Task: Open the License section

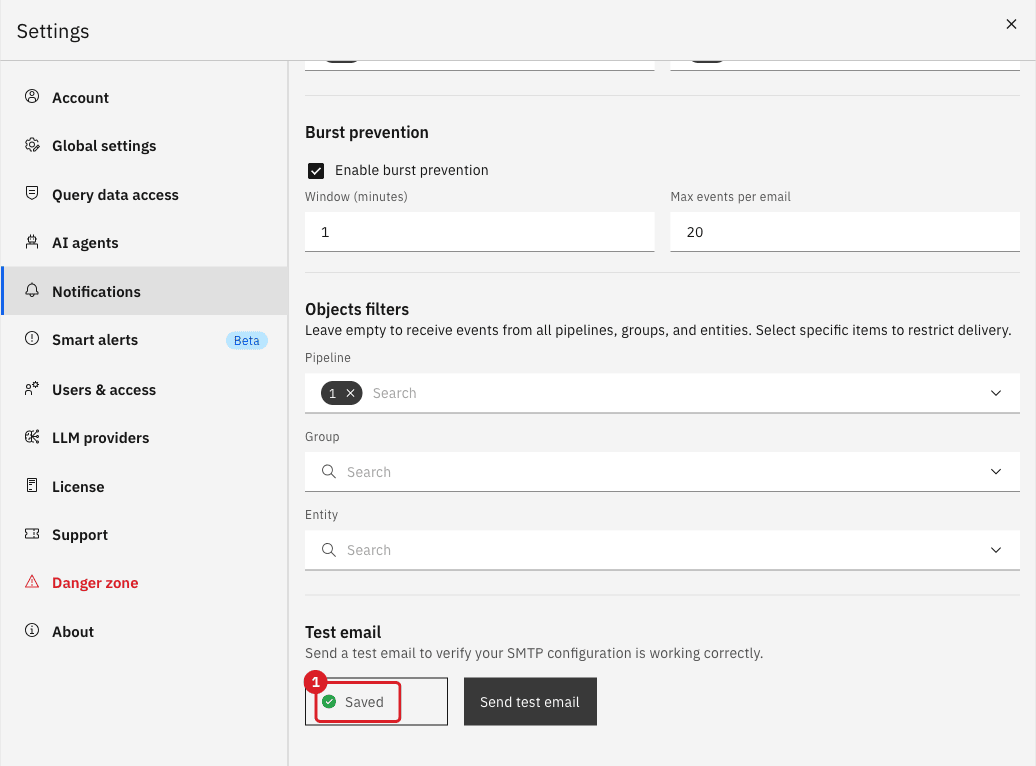Action: pos(145,486)
